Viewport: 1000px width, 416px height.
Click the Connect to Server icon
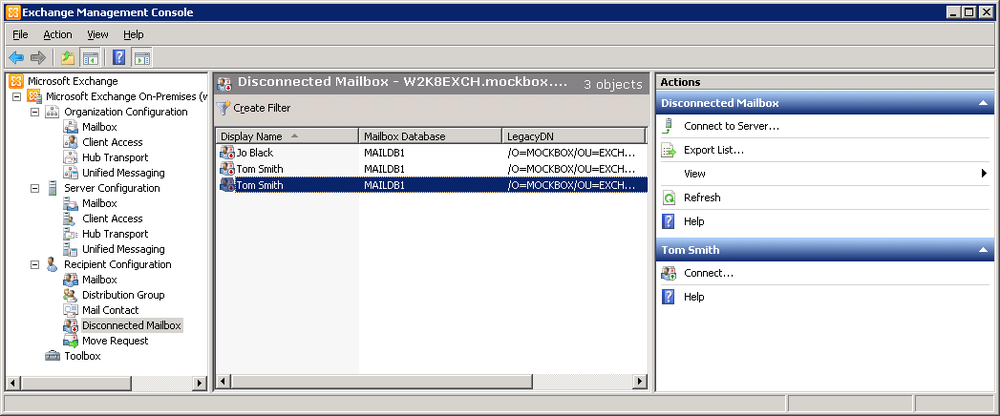coord(668,126)
